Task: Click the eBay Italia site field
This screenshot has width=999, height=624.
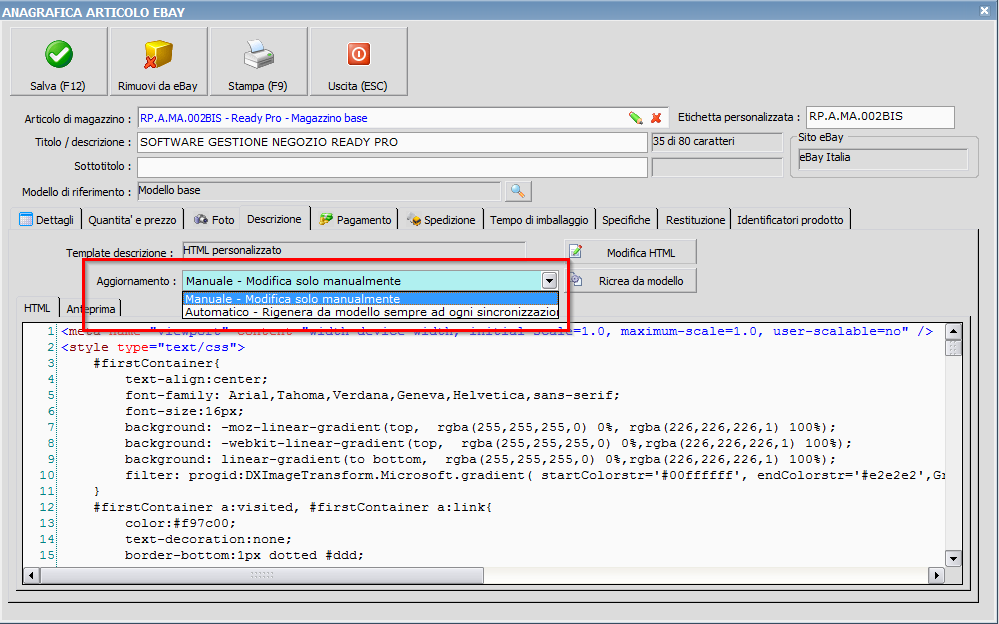Action: [882, 158]
